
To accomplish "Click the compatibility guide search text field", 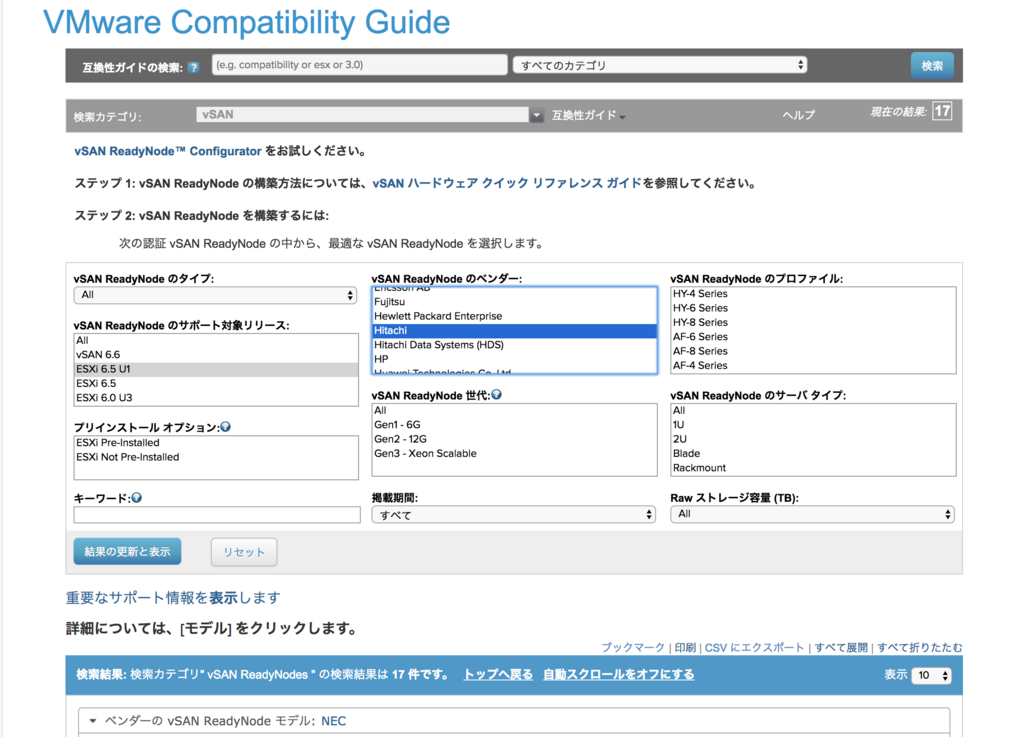I will [359, 65].
